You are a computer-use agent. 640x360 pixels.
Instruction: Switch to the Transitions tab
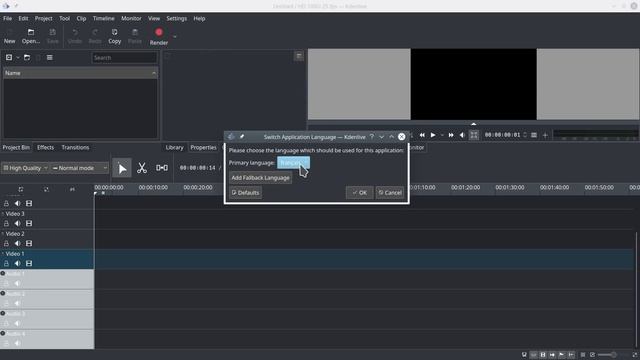pos(75,147)
